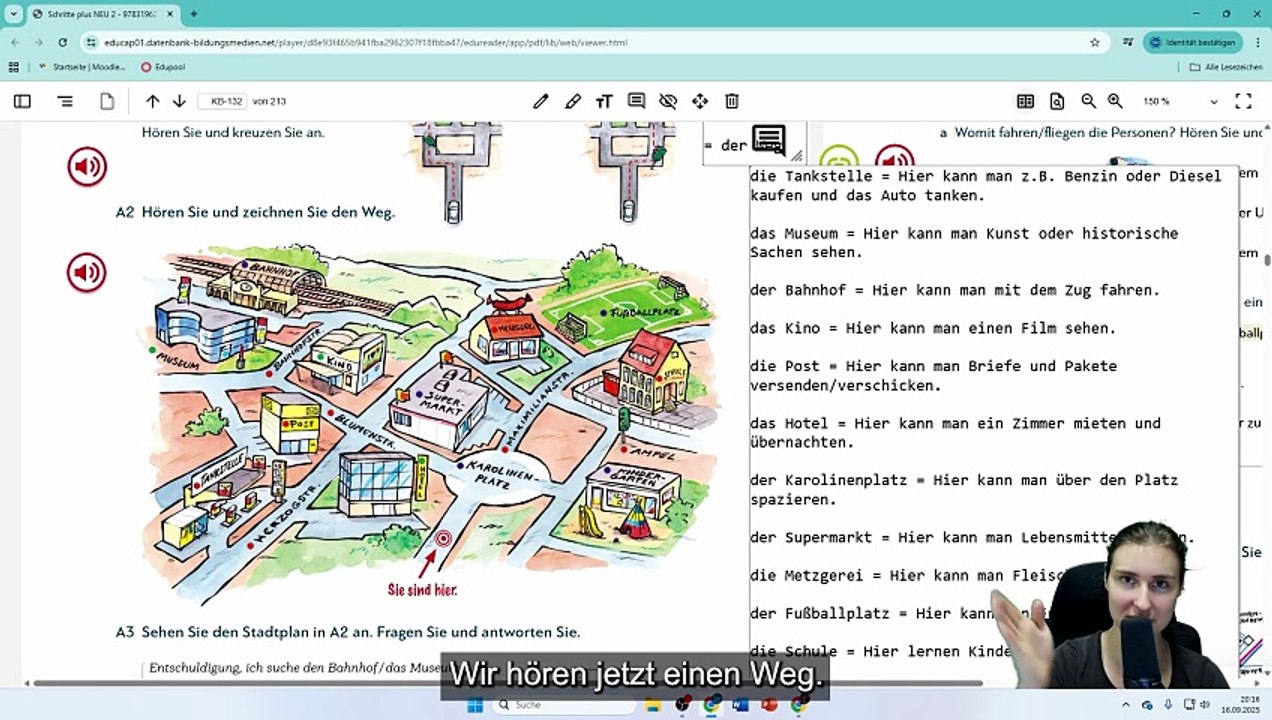Open the Windows Start menu
The width and height of the screenshot is (1272, 720).
475,705
